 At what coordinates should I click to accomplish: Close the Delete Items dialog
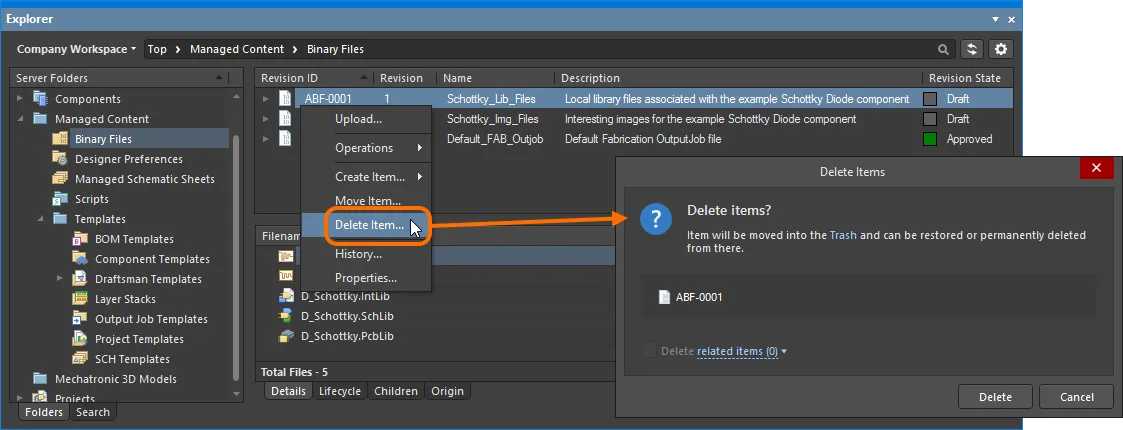point(1097,168)
